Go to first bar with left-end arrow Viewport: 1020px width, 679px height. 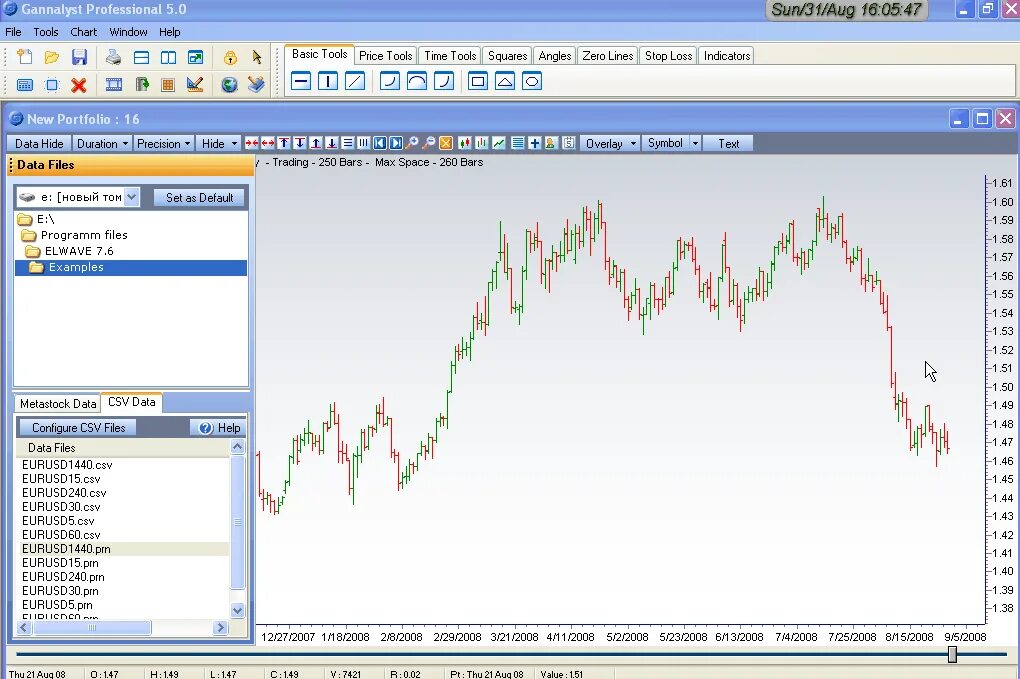pos(380,143)
